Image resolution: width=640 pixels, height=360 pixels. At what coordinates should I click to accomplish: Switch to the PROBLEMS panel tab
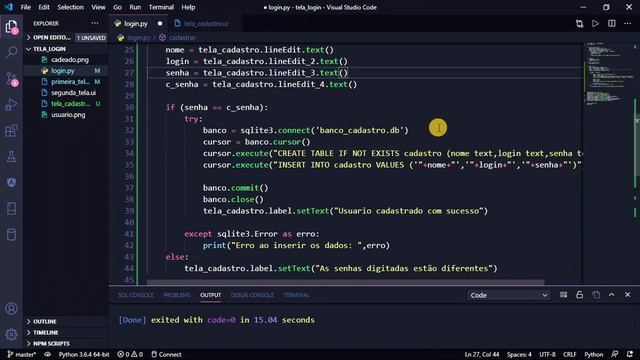pyautogui.click(x=177, y=295)
